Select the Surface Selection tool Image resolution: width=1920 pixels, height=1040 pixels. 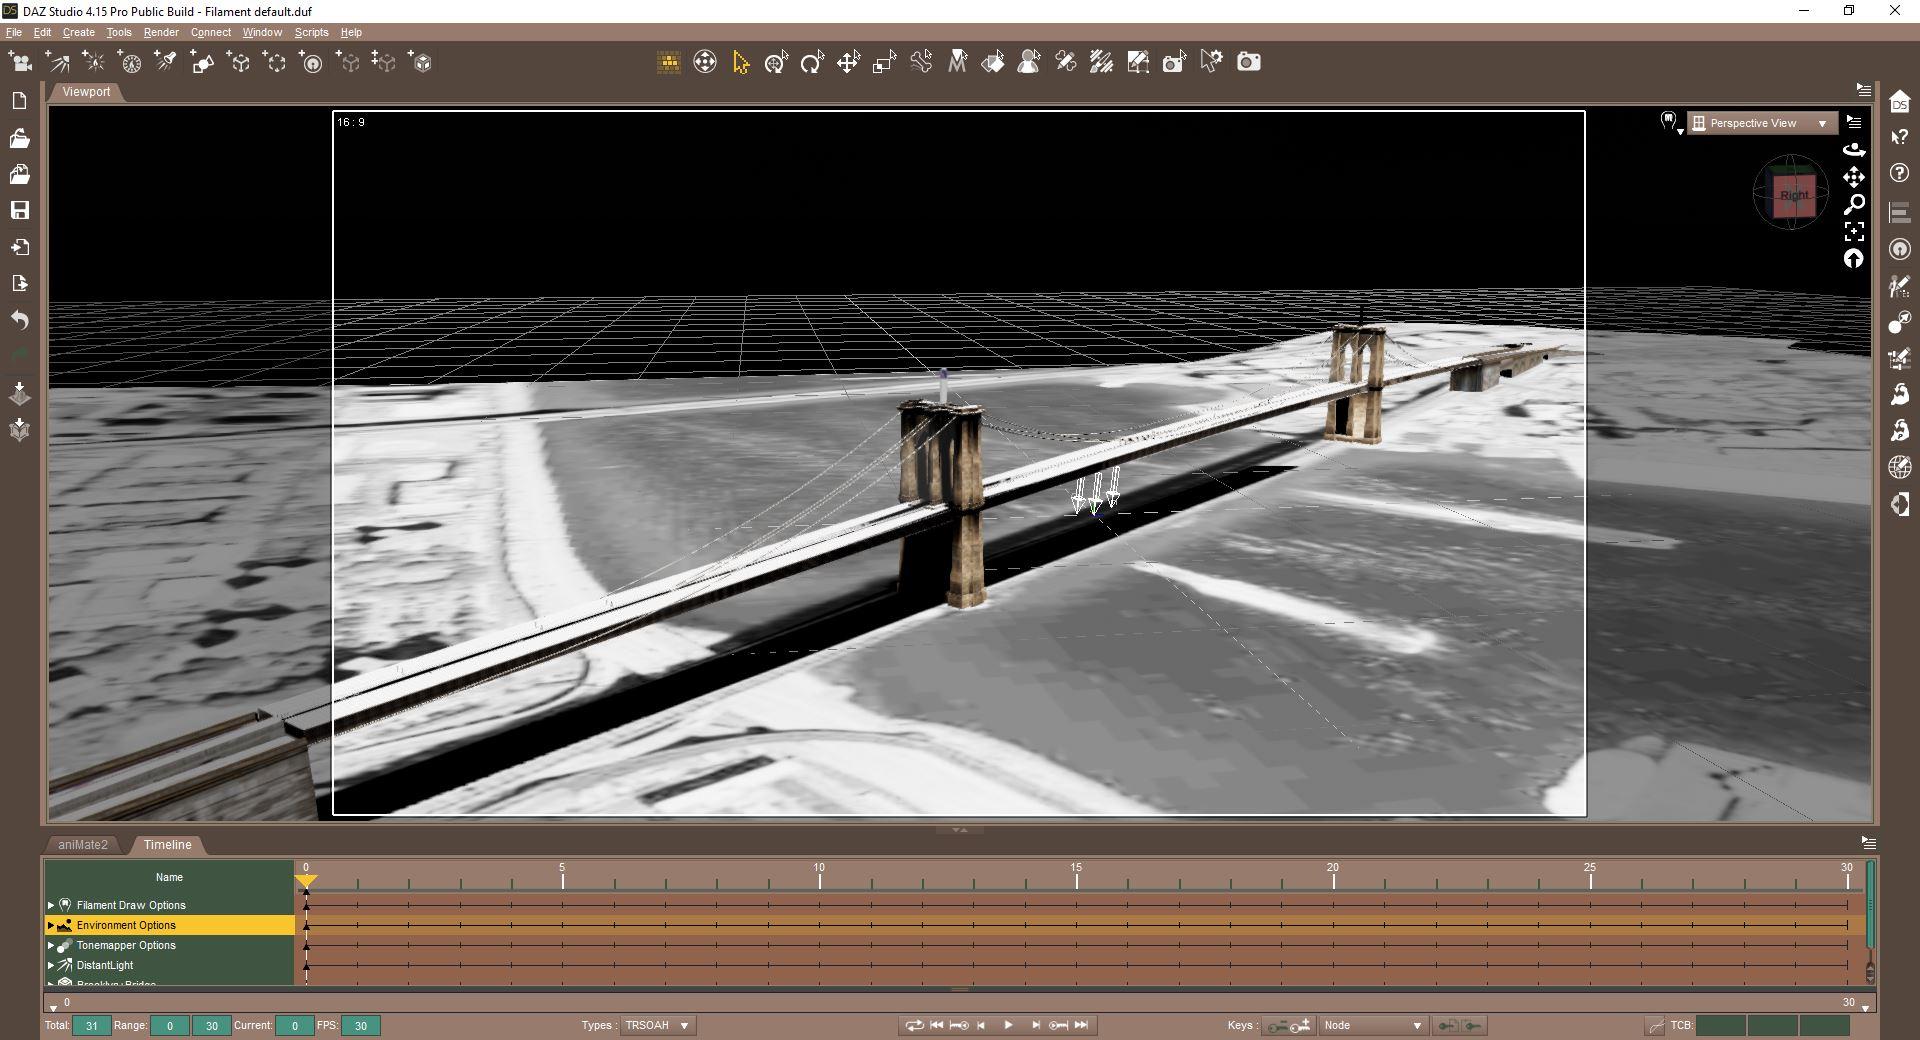pyautogui.click(x=993, y=63)
